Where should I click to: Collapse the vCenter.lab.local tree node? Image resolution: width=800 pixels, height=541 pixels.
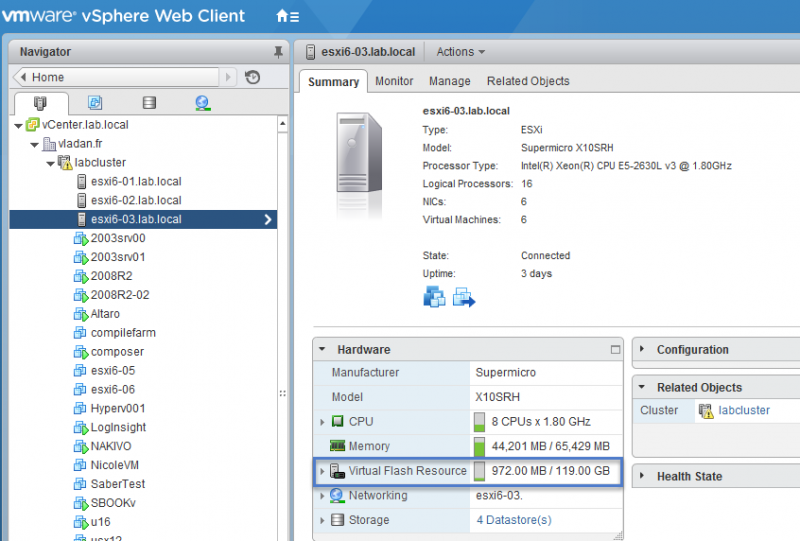coord(19,126)
